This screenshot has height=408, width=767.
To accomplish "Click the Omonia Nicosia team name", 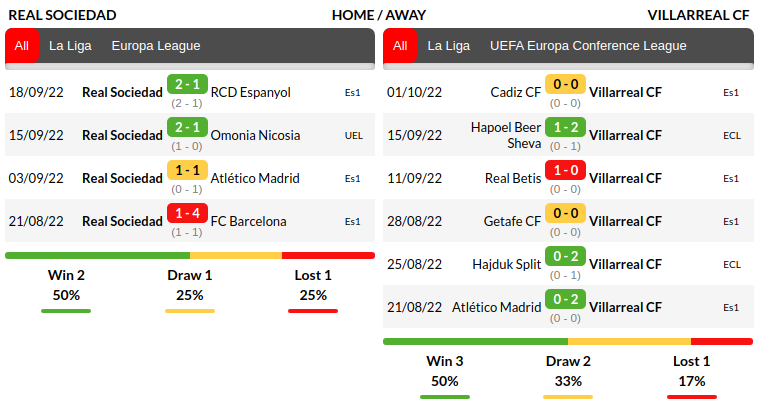I will (254, 135).
